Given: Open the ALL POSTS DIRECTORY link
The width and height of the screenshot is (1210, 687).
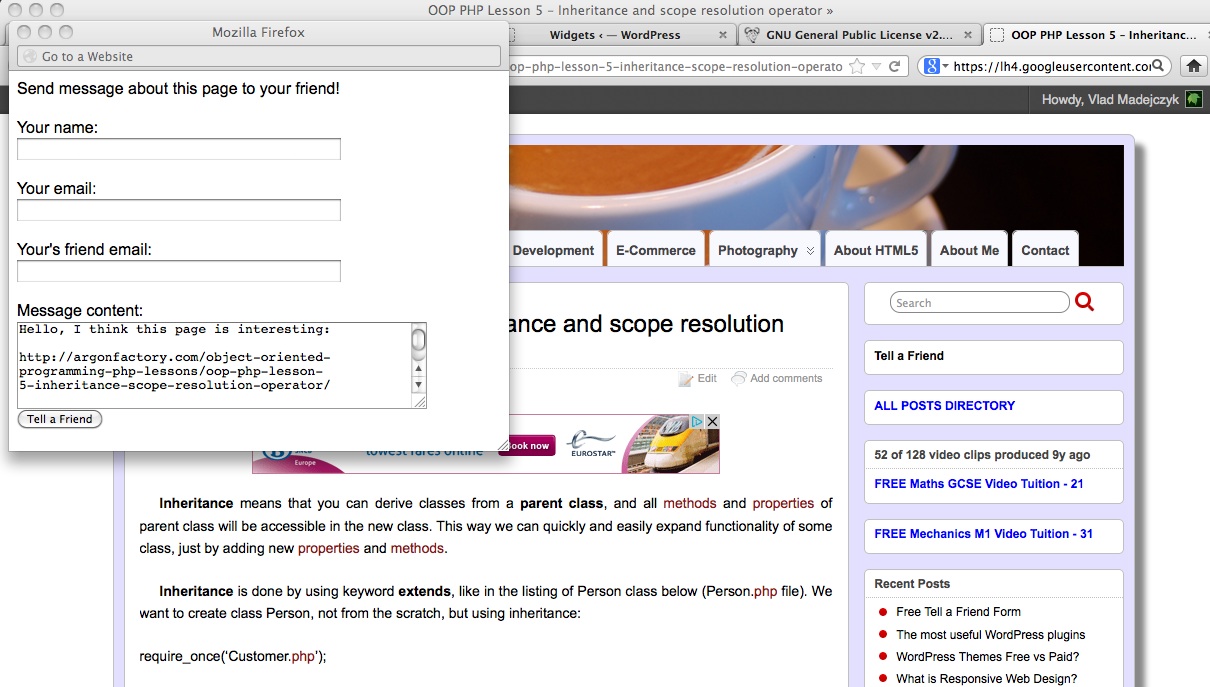Looking at the screenshot, I should [x=944, y=406].
